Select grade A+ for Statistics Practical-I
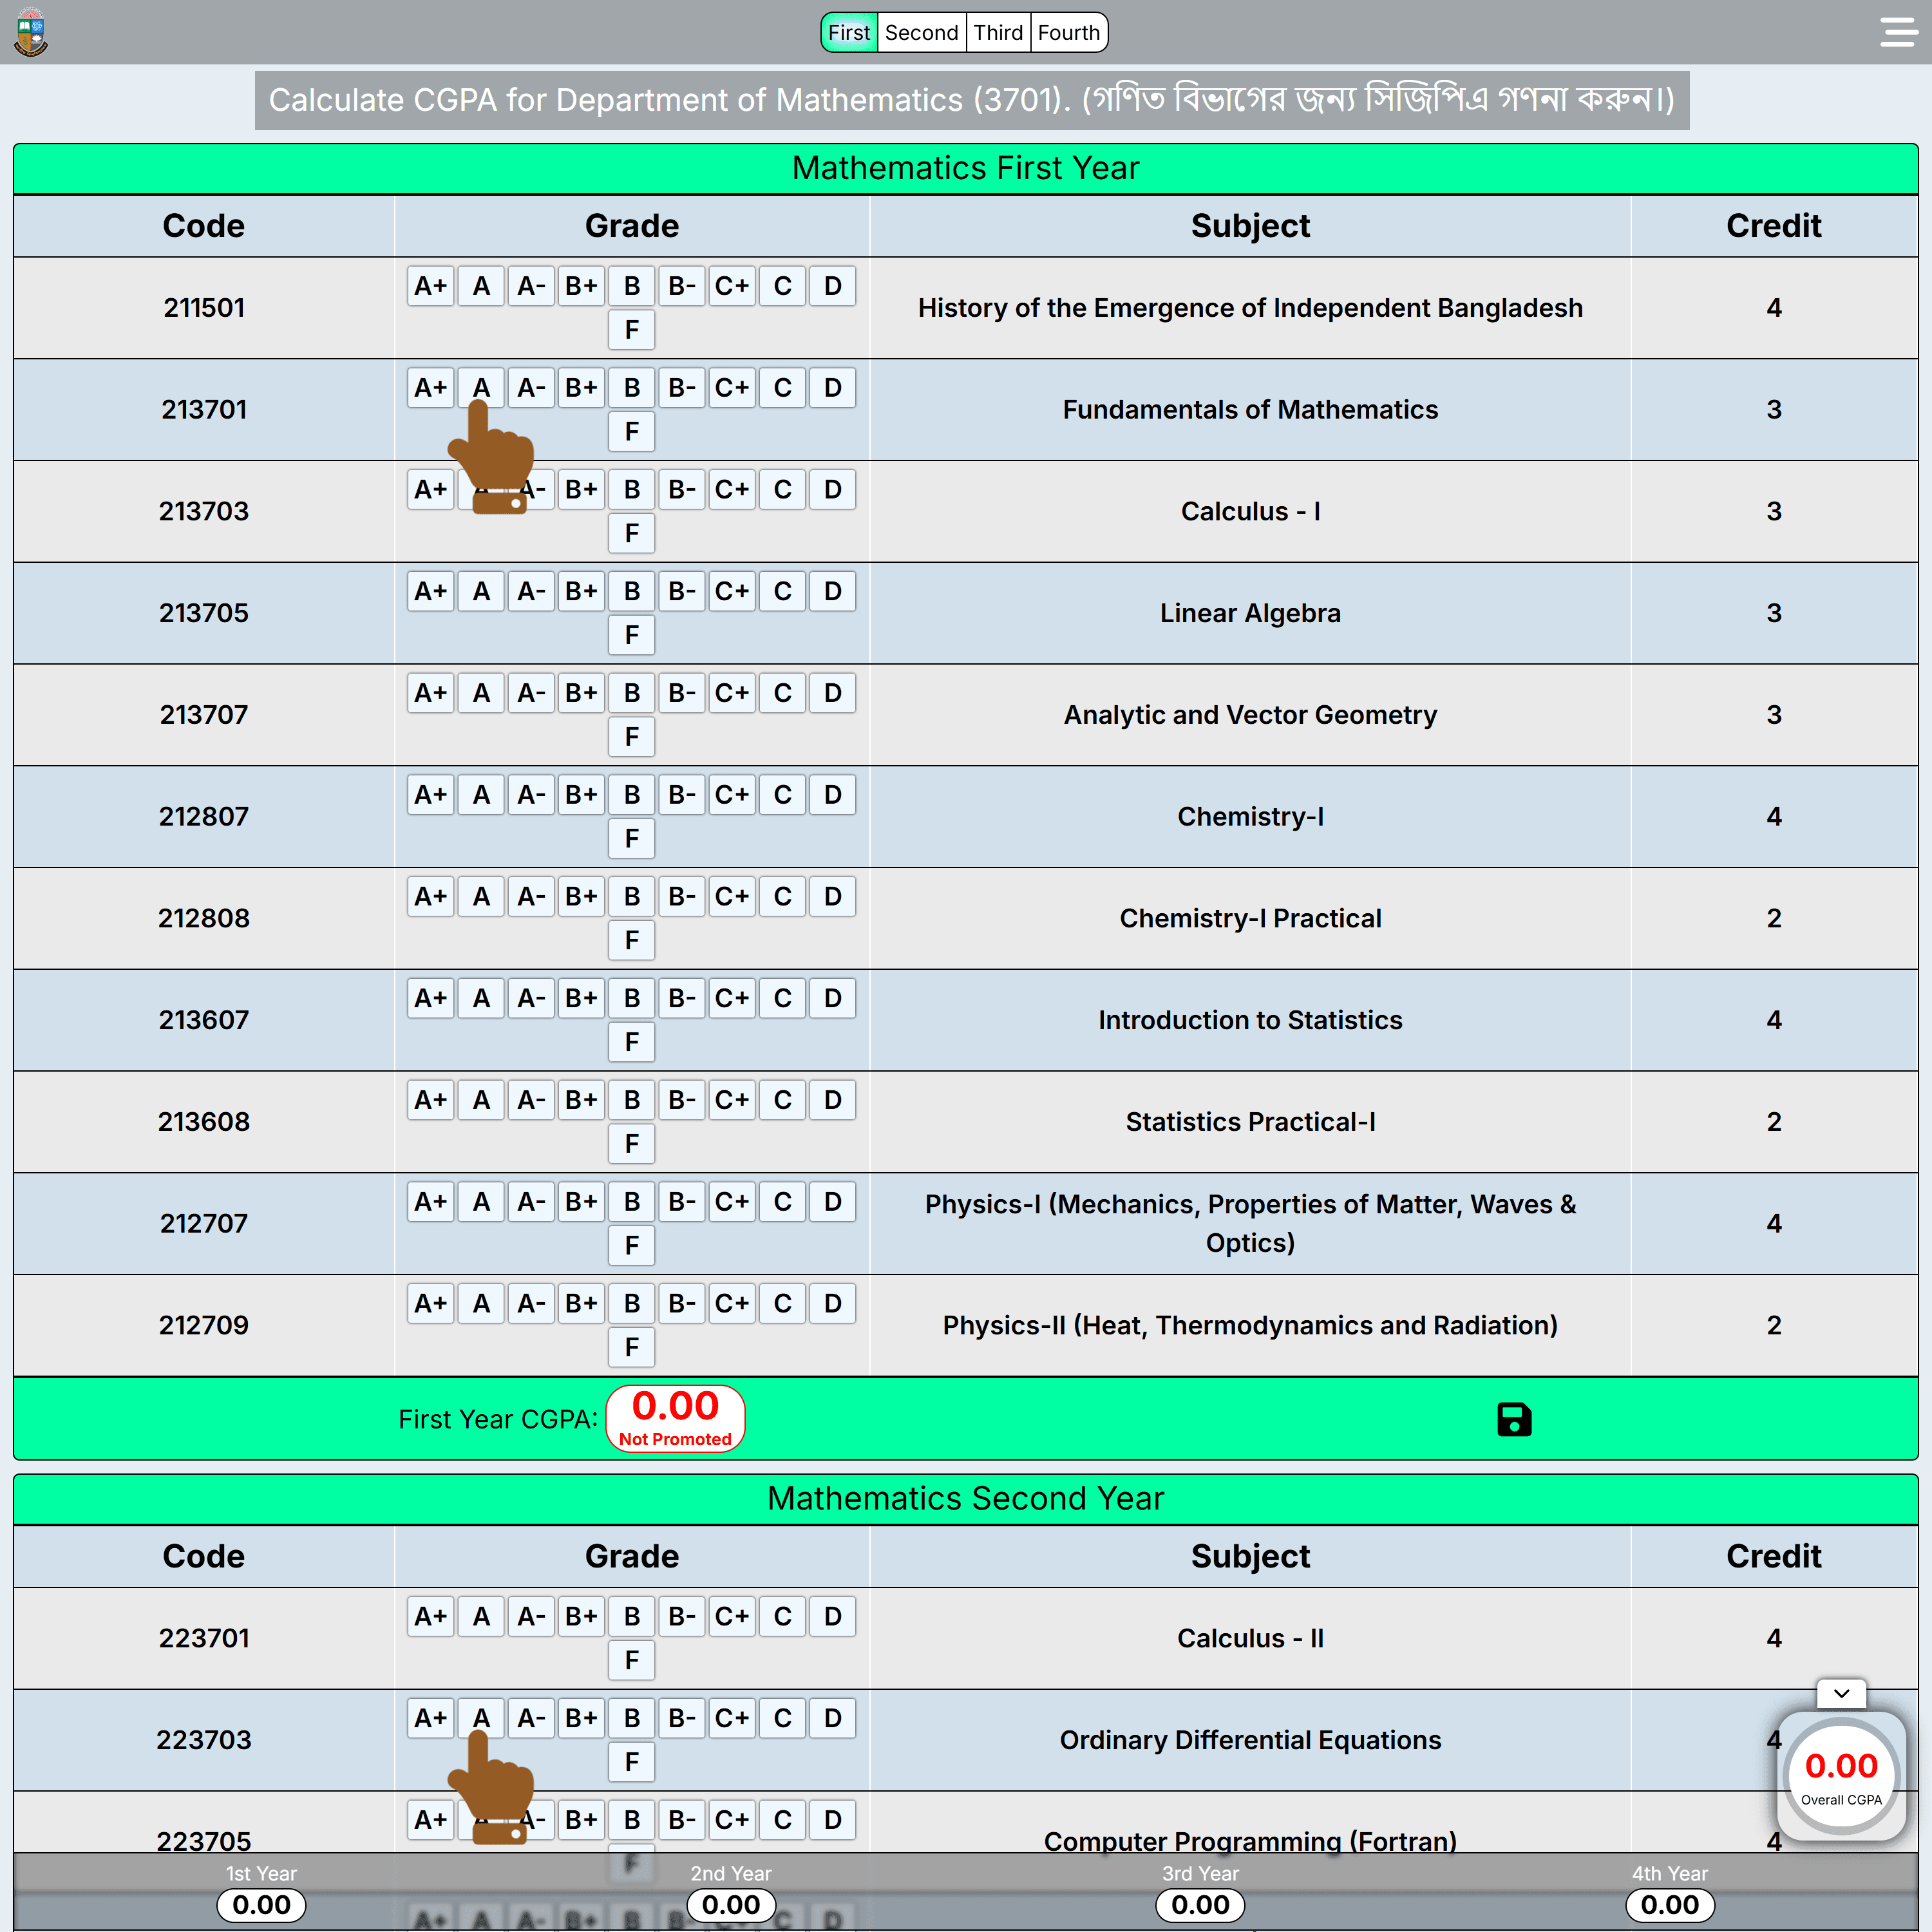The height and width of the screenshot is (1932, 1932). (x=431, y=1100)
